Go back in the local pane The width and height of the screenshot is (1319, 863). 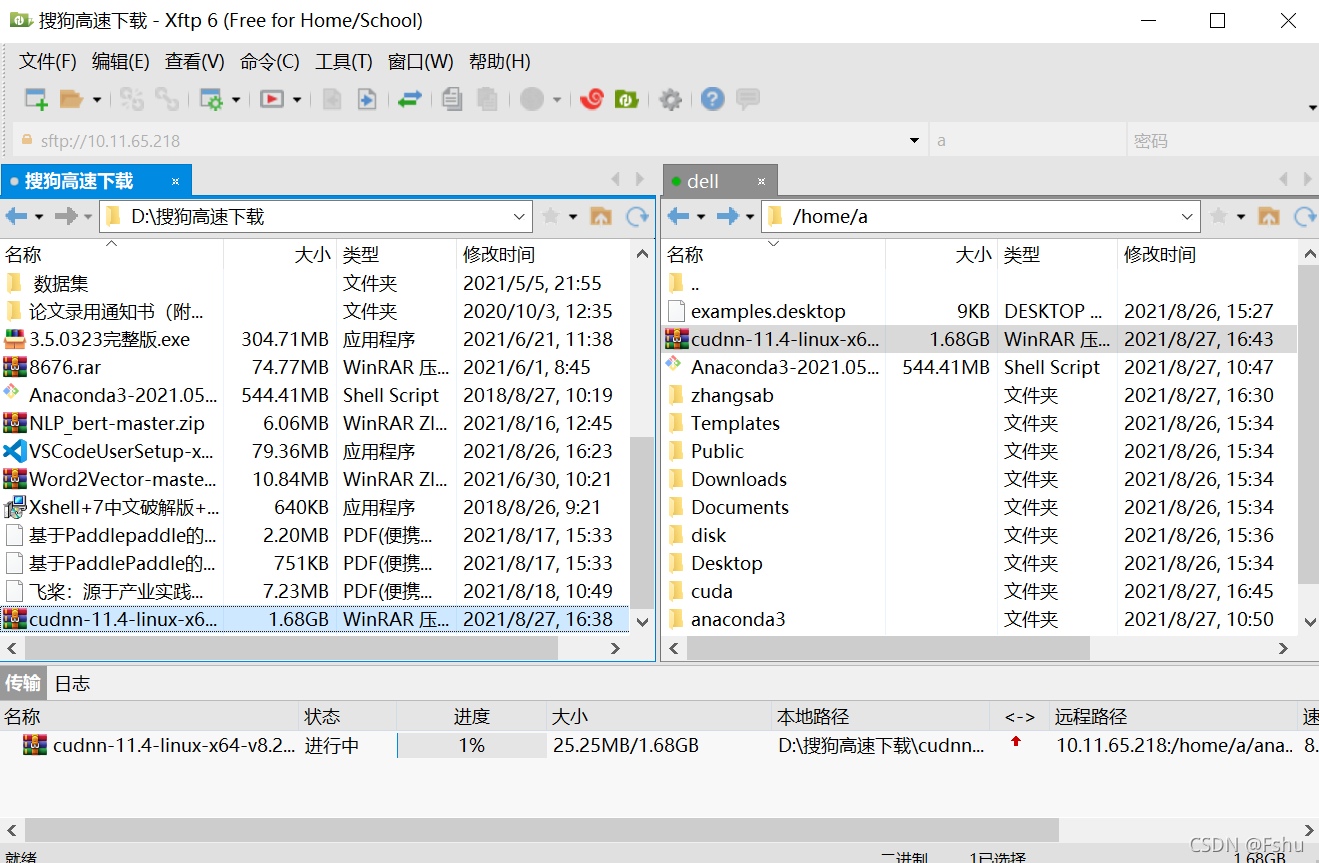16,216
